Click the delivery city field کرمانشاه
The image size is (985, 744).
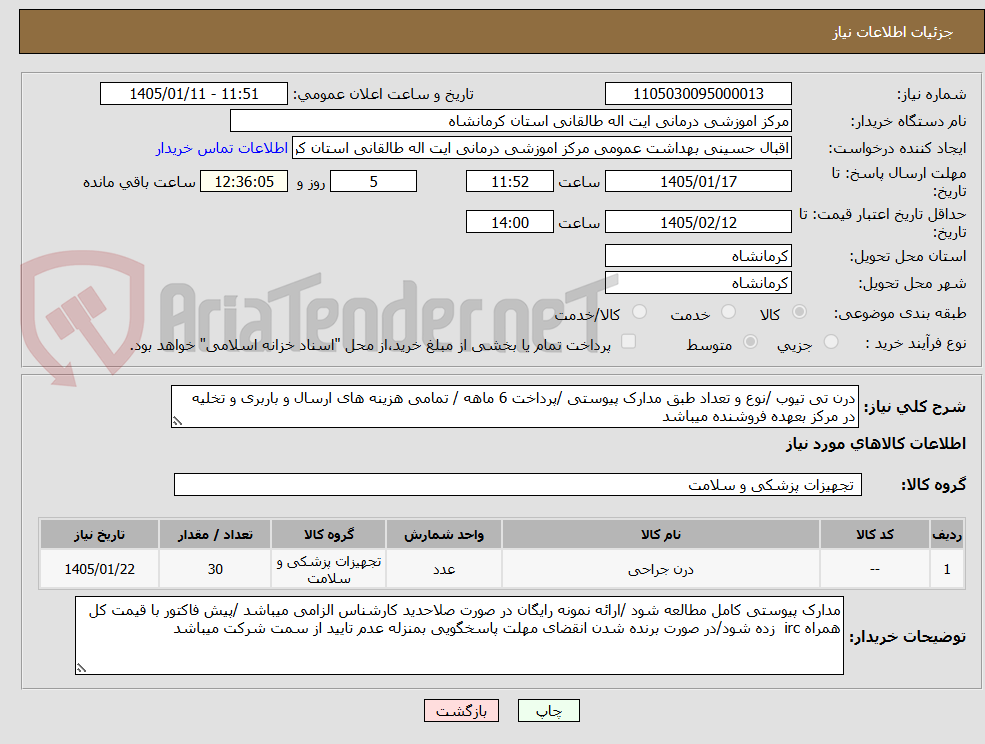(x=698, y=283)
